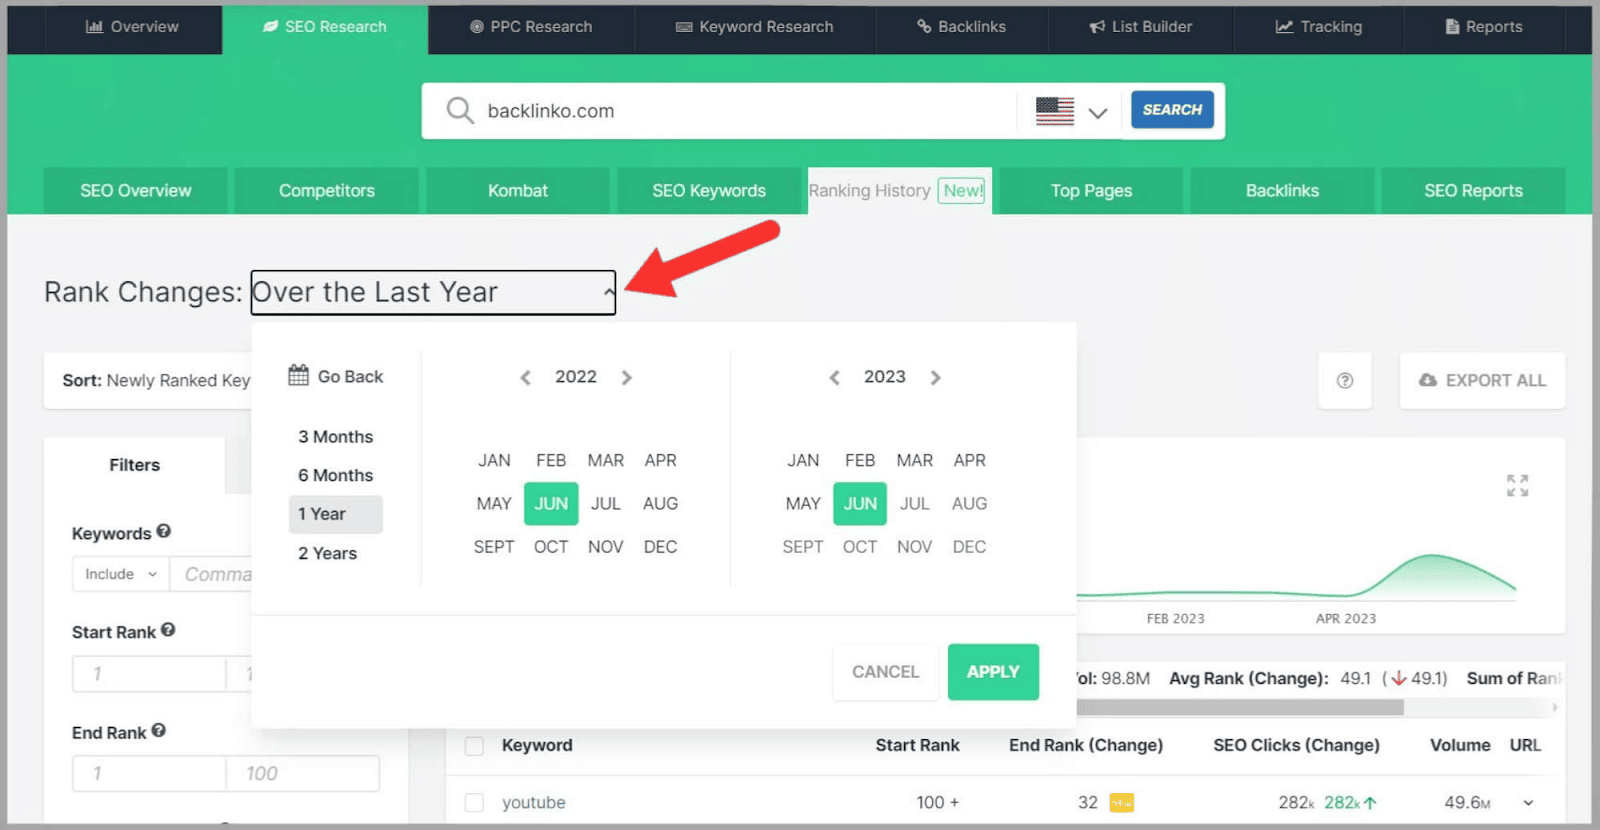Click the End Rank help icon
The width and height of the screenshot is (1600, 830).
[159, 731]
